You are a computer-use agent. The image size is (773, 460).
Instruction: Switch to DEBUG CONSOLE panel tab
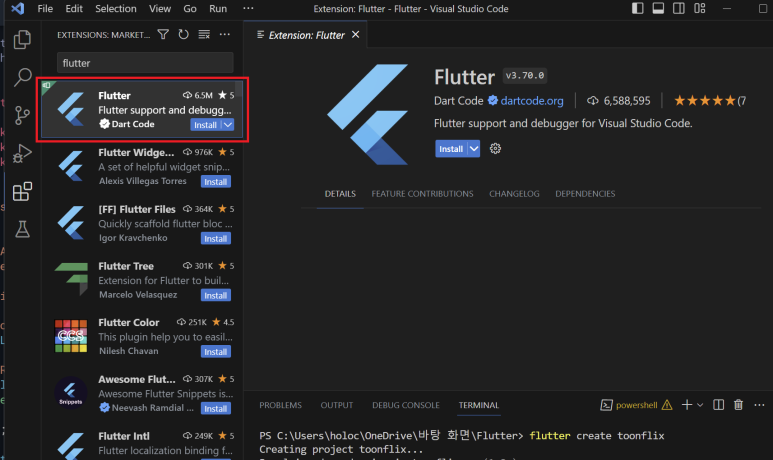[406, 405]
